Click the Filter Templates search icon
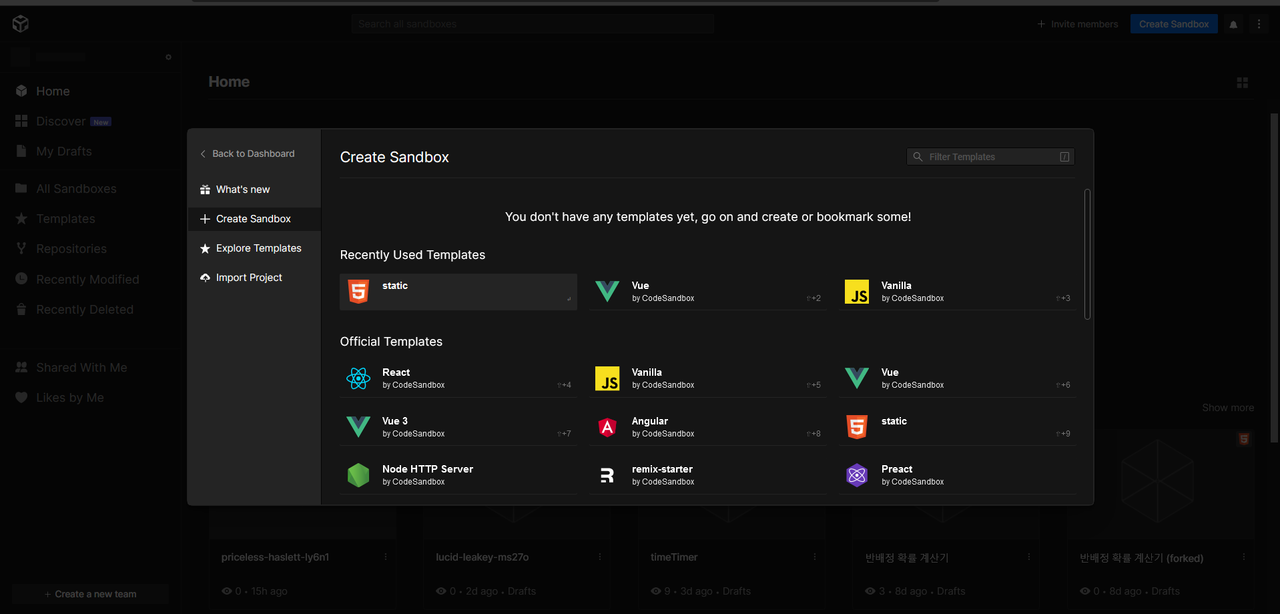 917,157
